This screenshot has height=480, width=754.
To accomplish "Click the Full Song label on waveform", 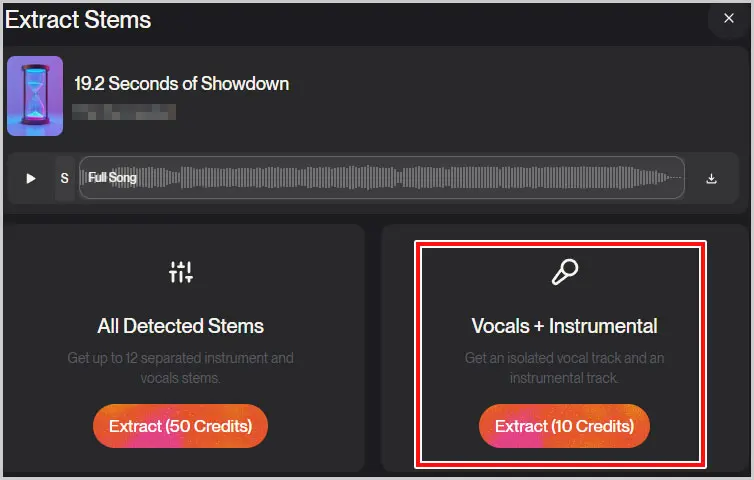I will (x=112, y=177).
